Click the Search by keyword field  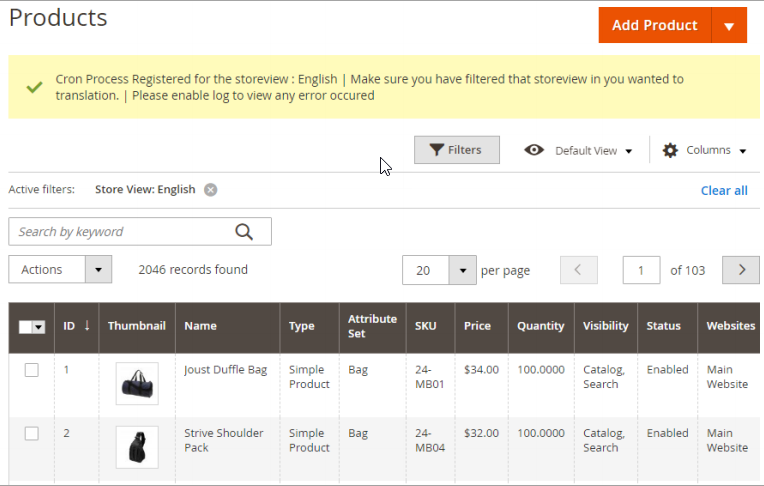point(120,232)
